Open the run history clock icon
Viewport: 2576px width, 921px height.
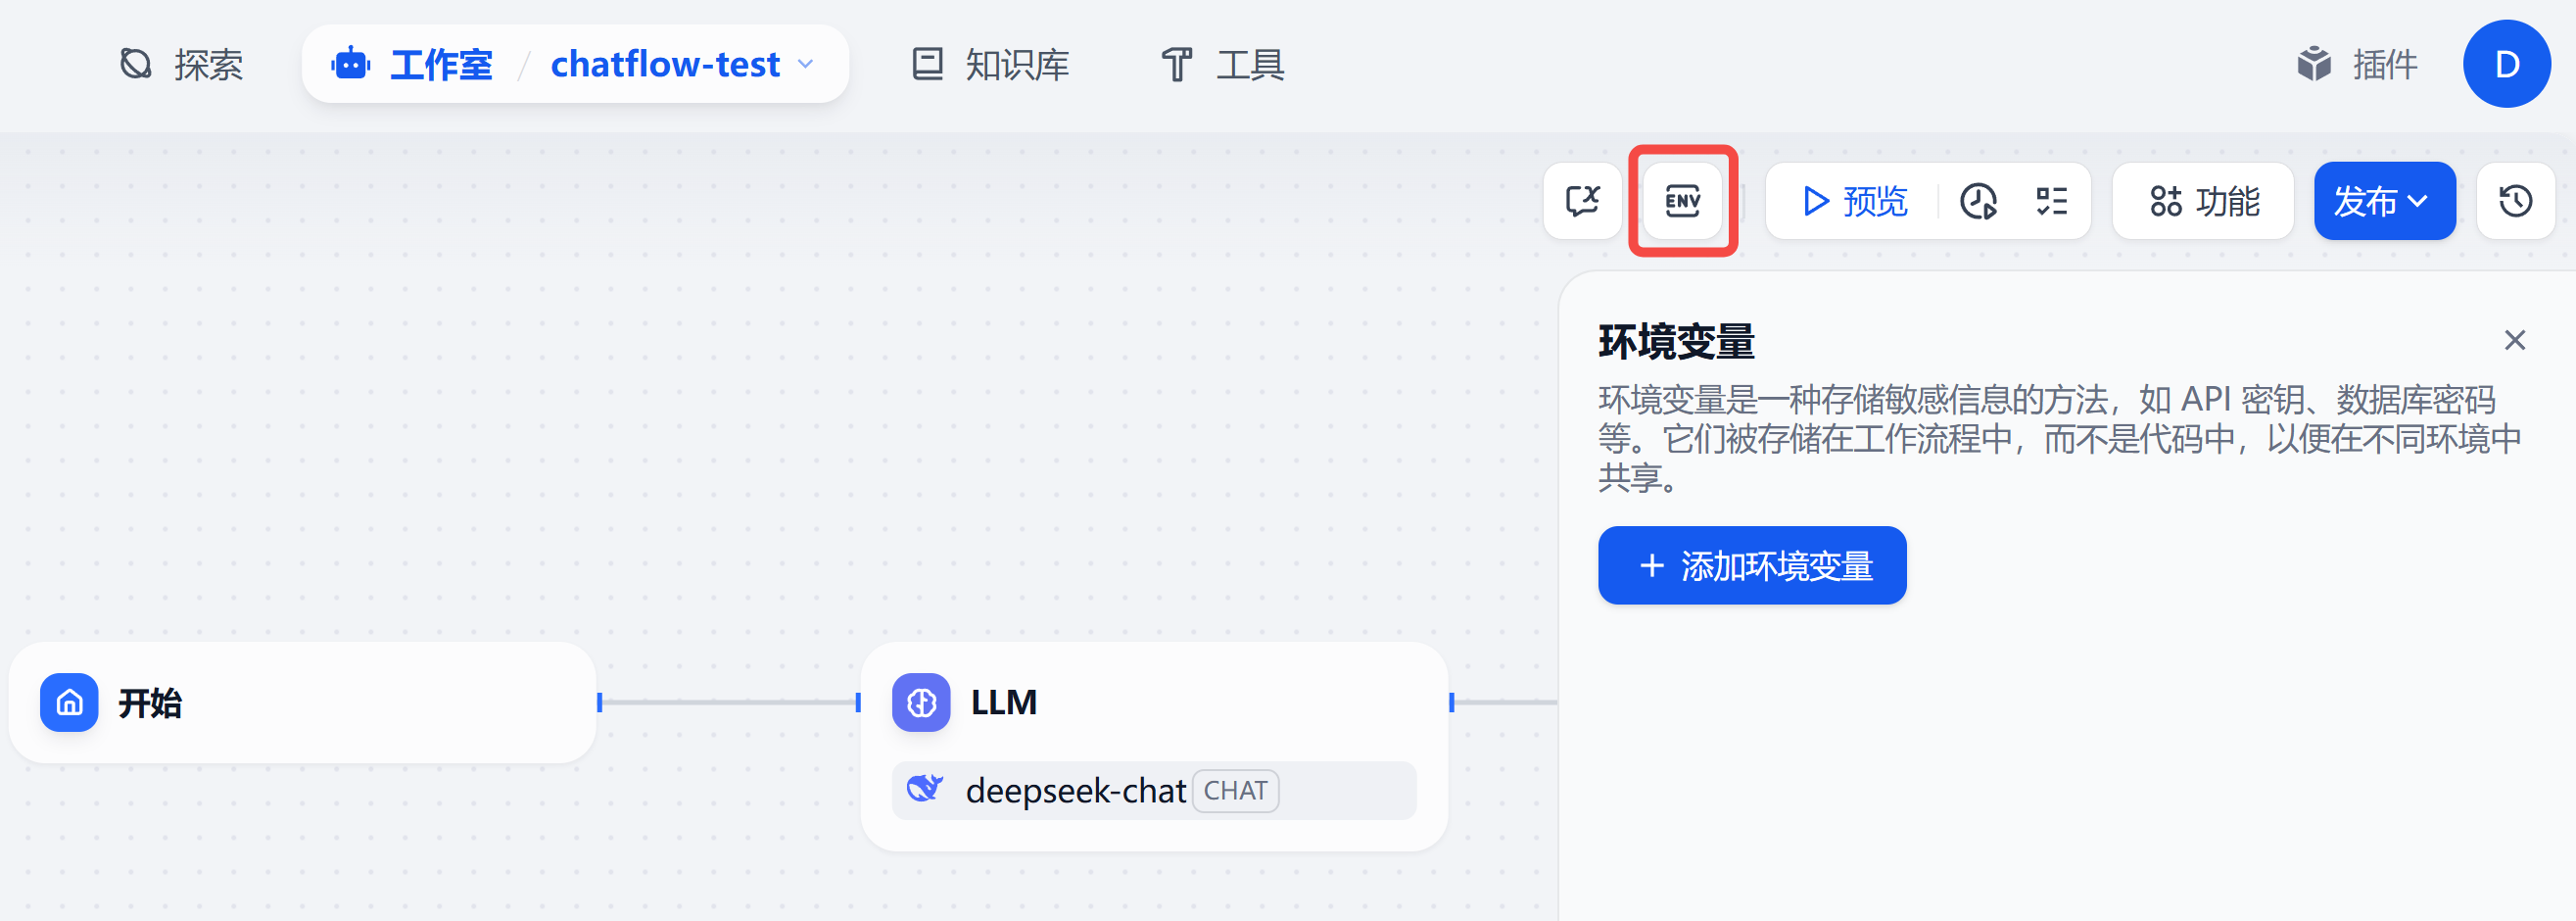pyautogui.click(x=1978, y=201)
